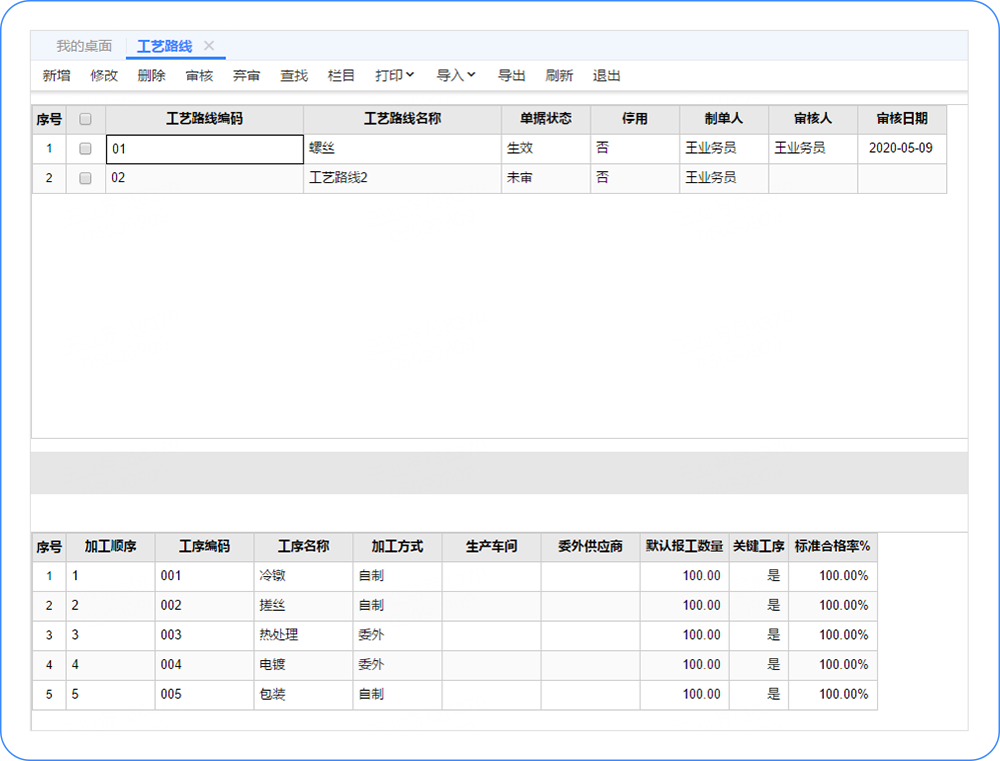The height and width of the screenshot is (761, 1000).
Task: Click the 栏目 column settings button
Action: tap(341, 76)
